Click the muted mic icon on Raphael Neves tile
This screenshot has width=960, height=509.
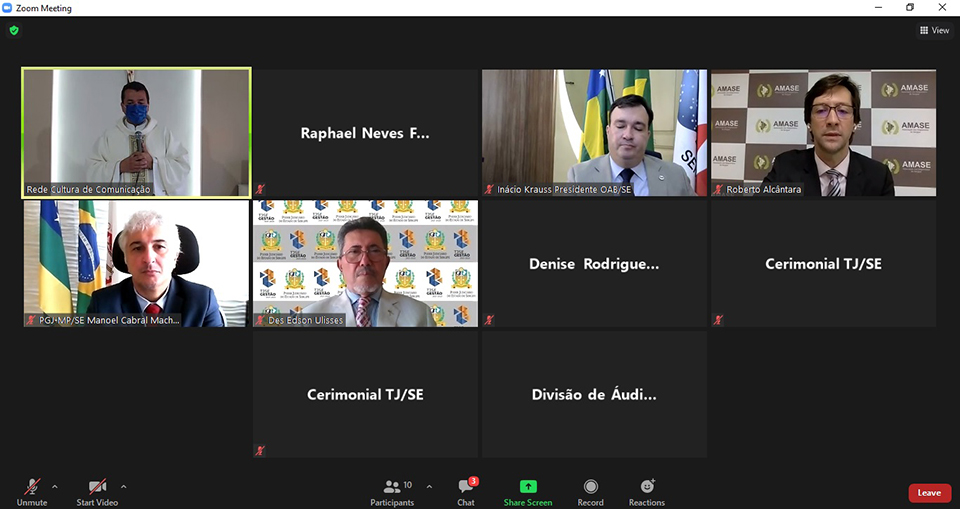260,189
